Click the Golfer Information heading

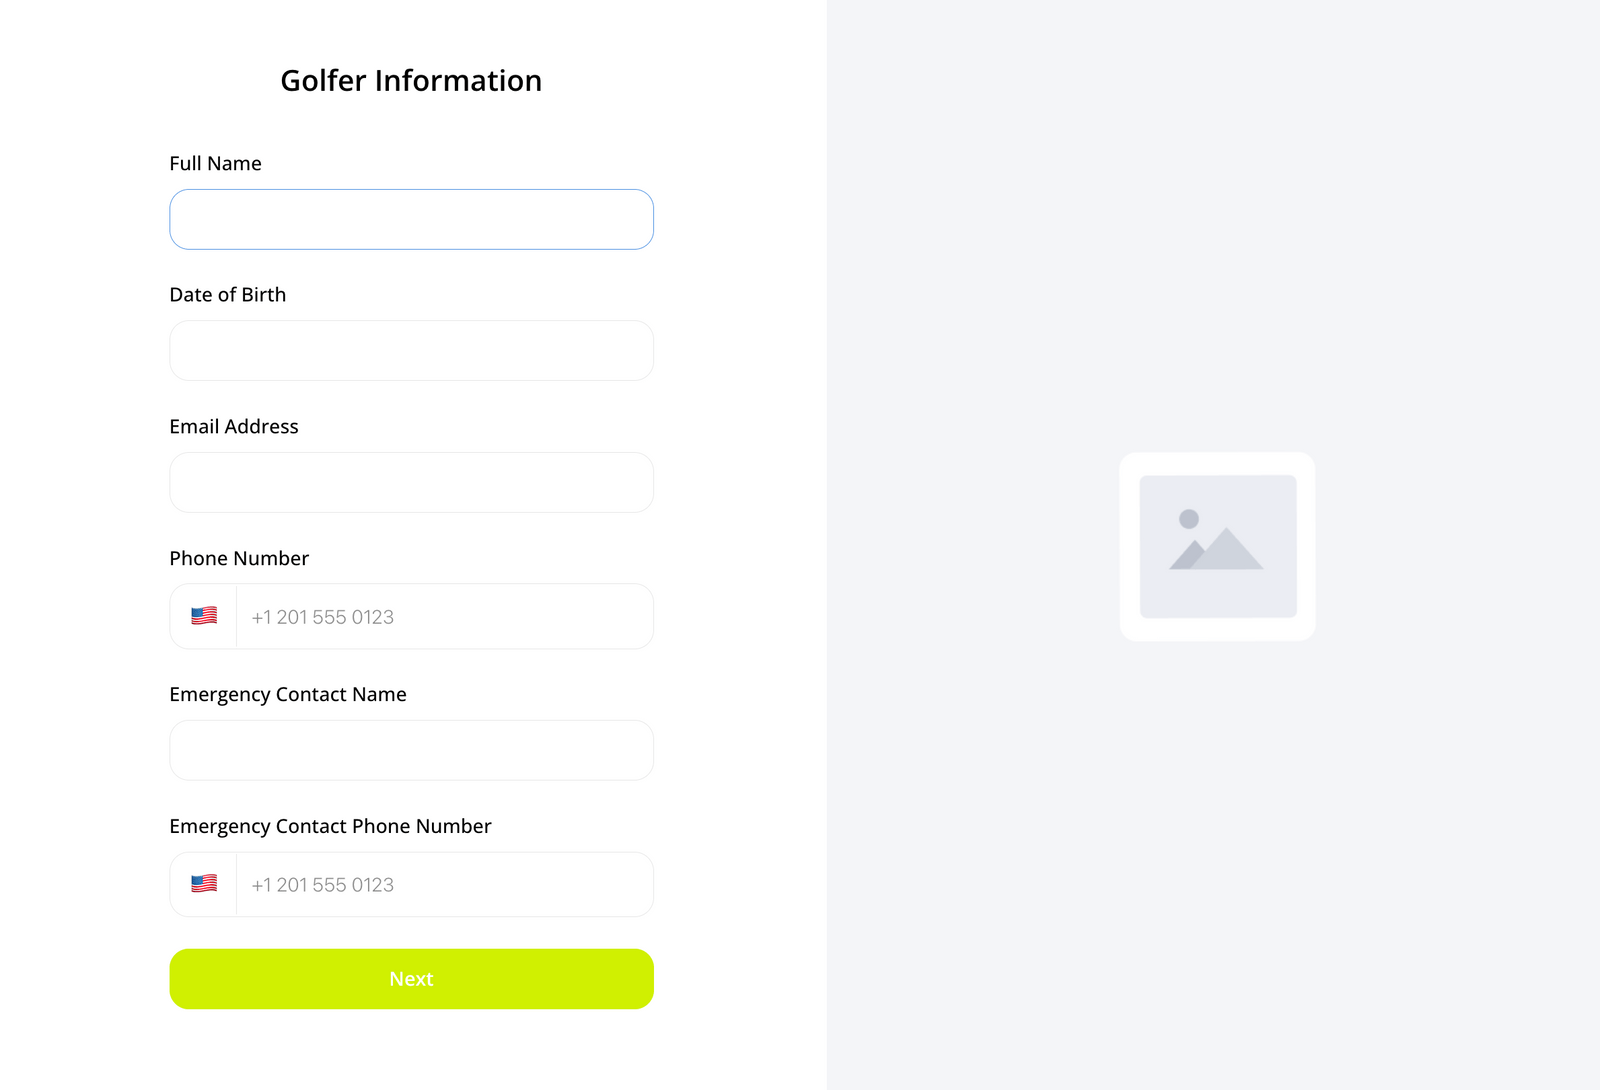411,80
